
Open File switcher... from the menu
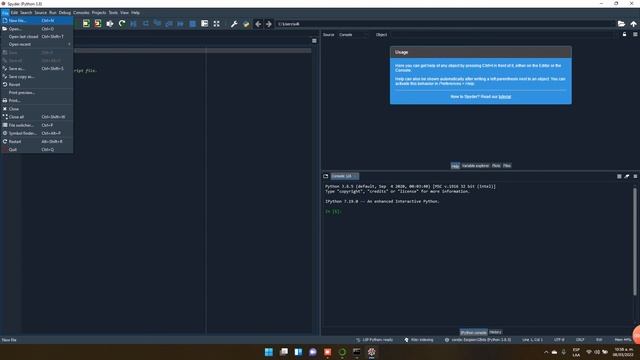click(37, 125)
